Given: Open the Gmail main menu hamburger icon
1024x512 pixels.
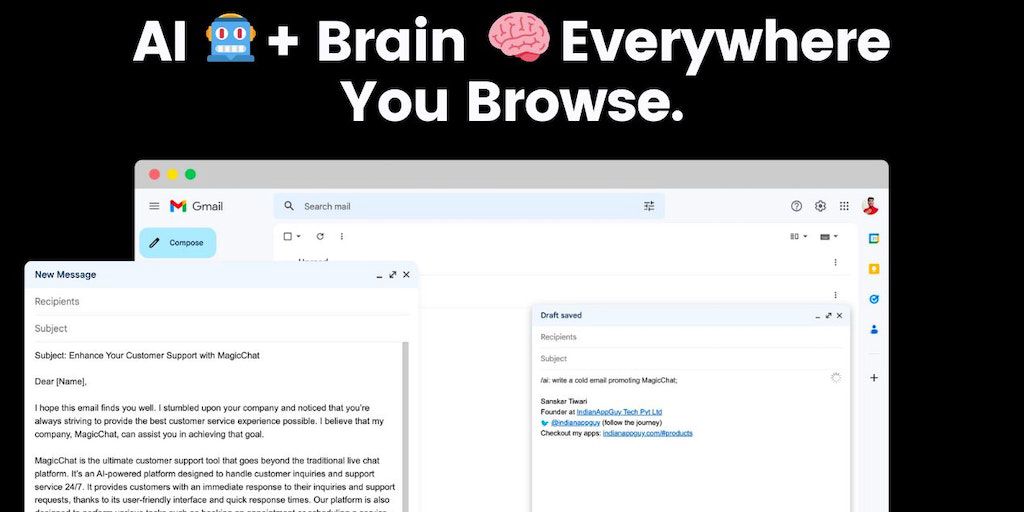Looking at the screenshot, I should (154, 206).
